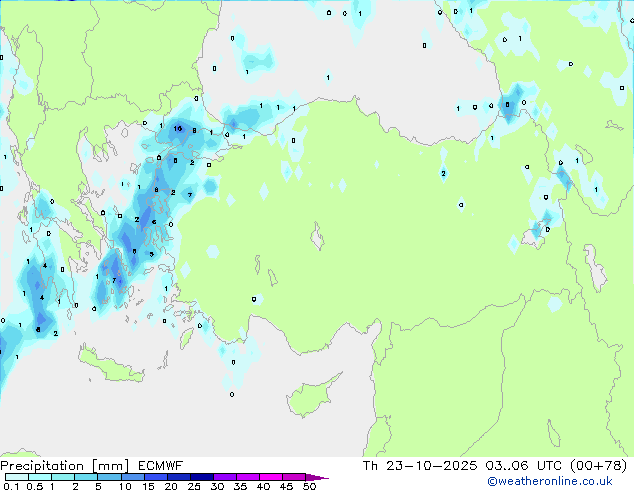The width and height of the screenshot is (634, 490).
Task: Click the '16' precipitation value on the map
Action: coord(178,129)
